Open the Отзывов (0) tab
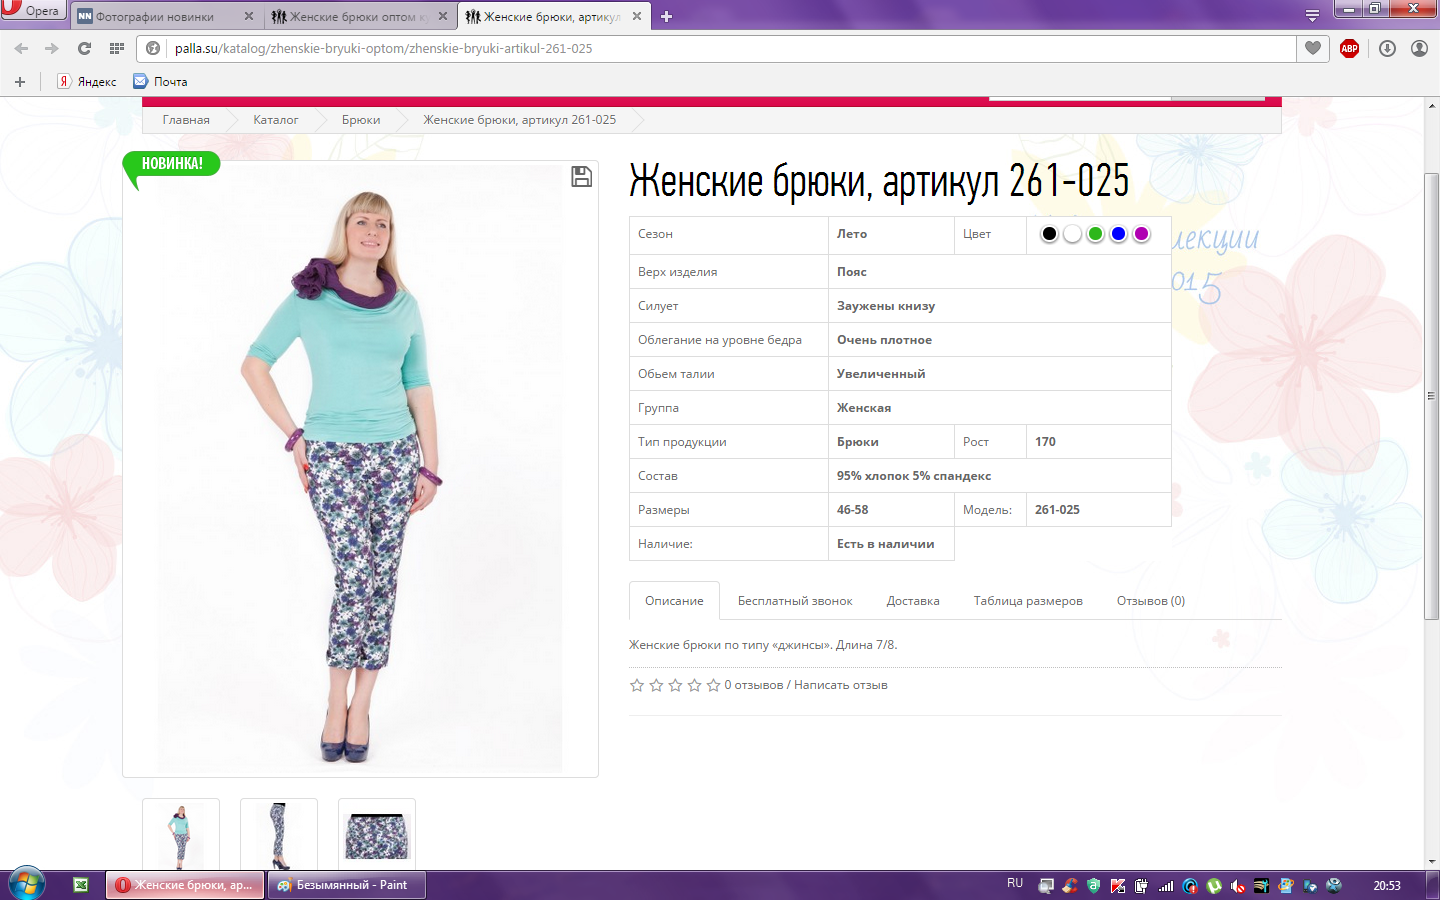Screen dimensions: 1440x900 coord(1151,601)
